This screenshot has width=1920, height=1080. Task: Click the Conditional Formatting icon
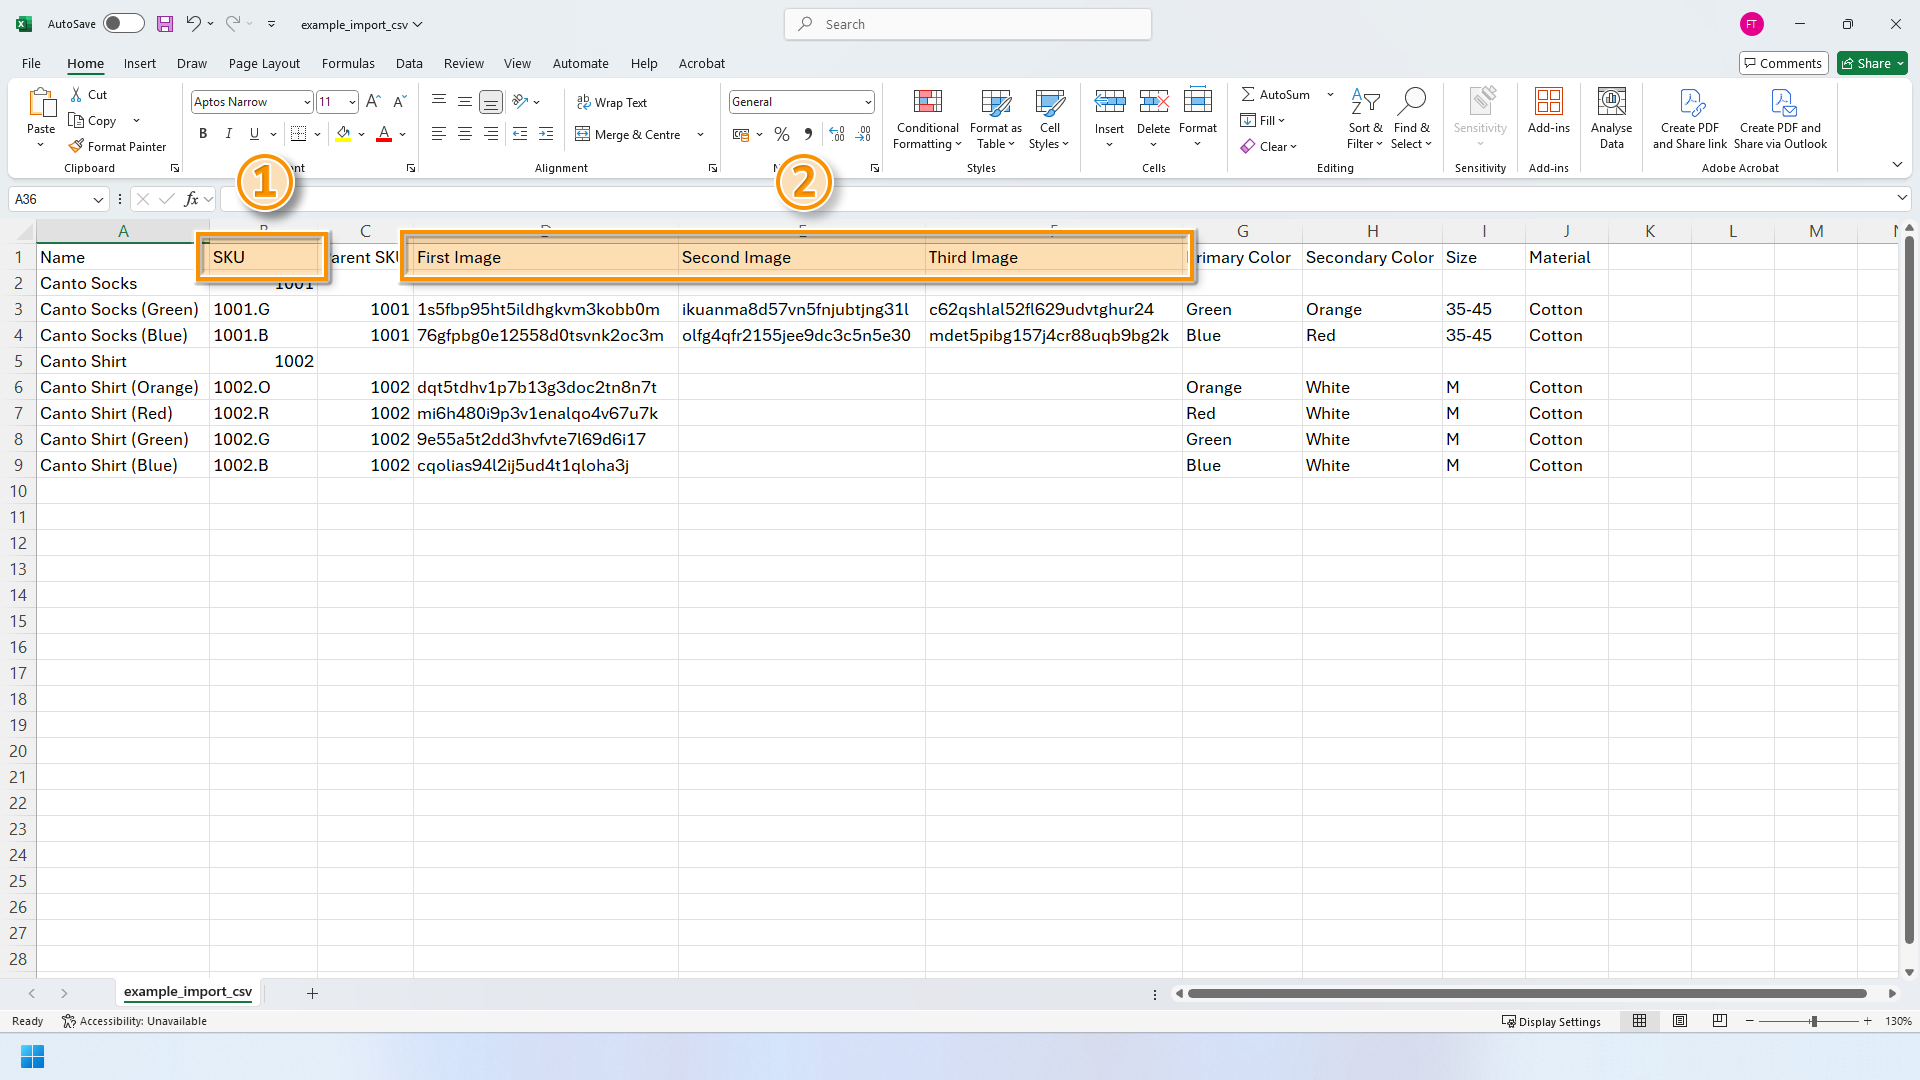[x=927, y=102]
